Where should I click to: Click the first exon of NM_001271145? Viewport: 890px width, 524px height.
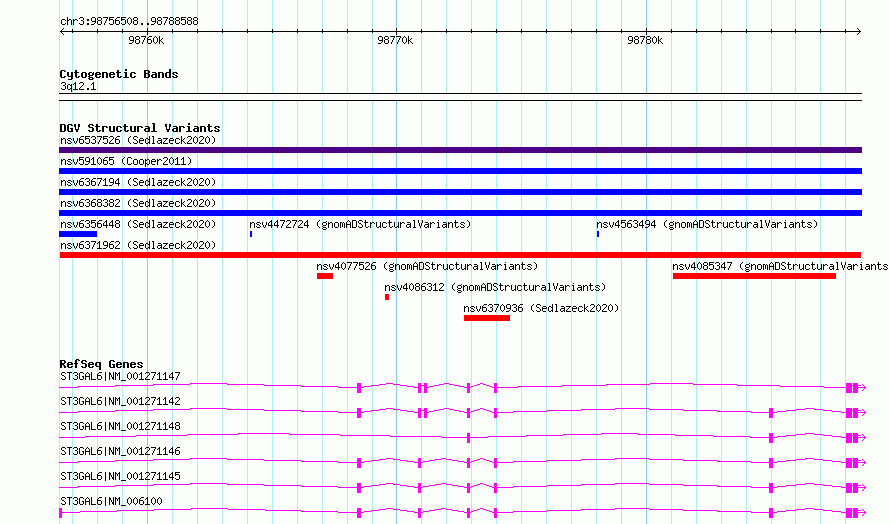coord(359,488)
